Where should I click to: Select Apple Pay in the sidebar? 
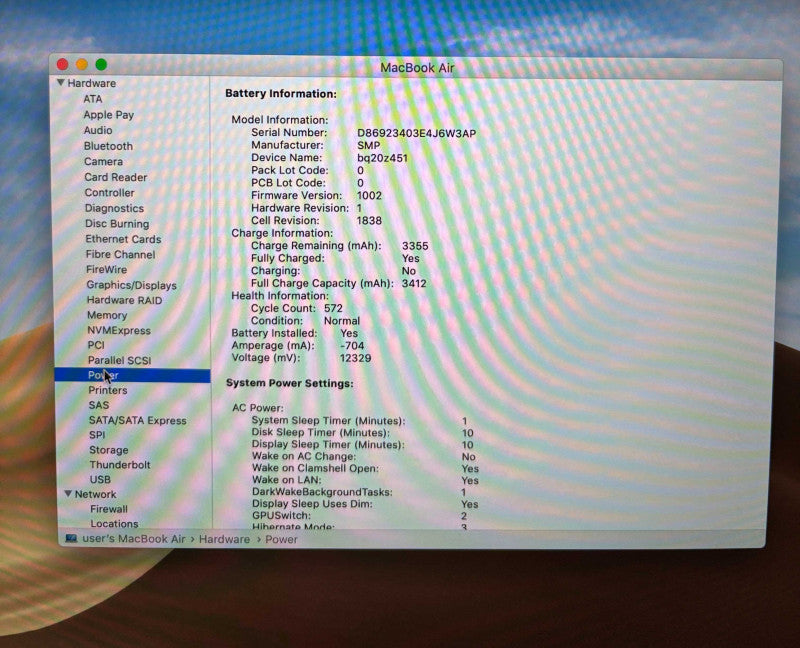[109, 115]
